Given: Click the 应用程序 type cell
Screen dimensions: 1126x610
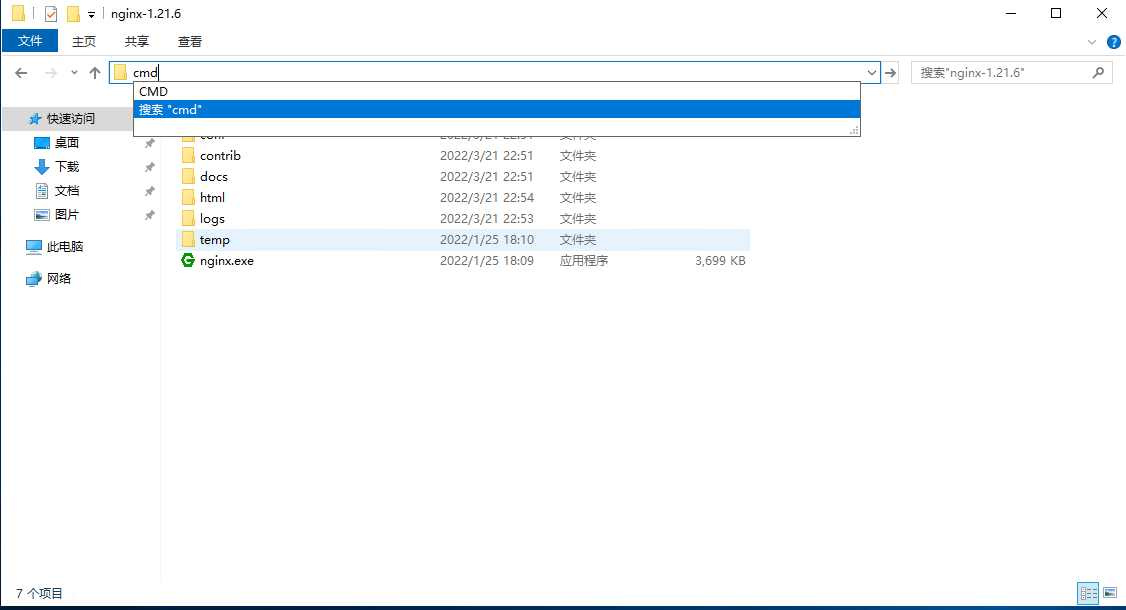Looking at the screenshot, I should (x=584, y=260).
